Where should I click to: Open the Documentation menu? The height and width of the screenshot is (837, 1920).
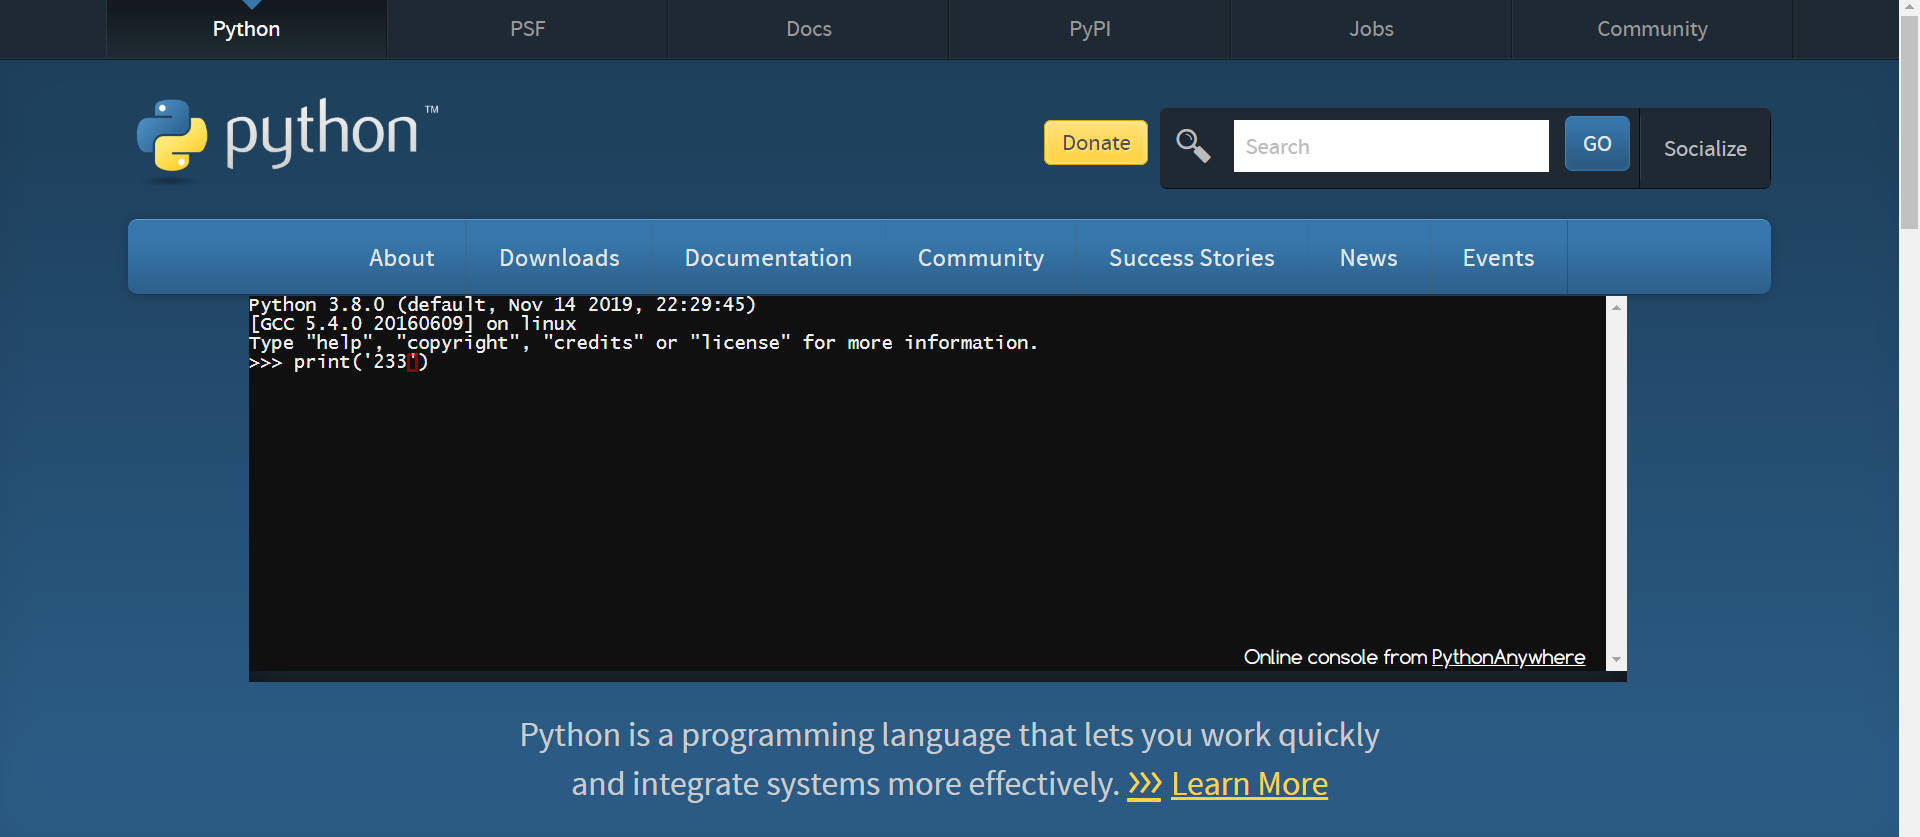tap(769, 258)
